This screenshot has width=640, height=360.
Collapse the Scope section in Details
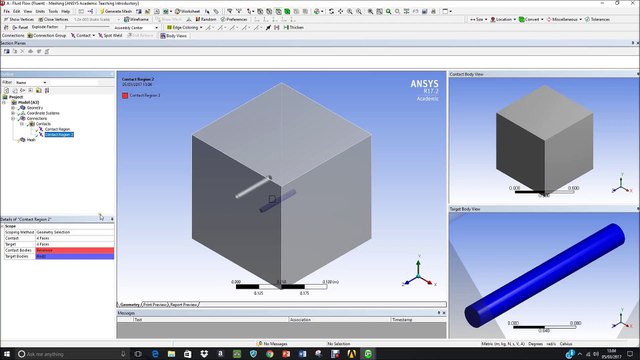tap(2, 226)
